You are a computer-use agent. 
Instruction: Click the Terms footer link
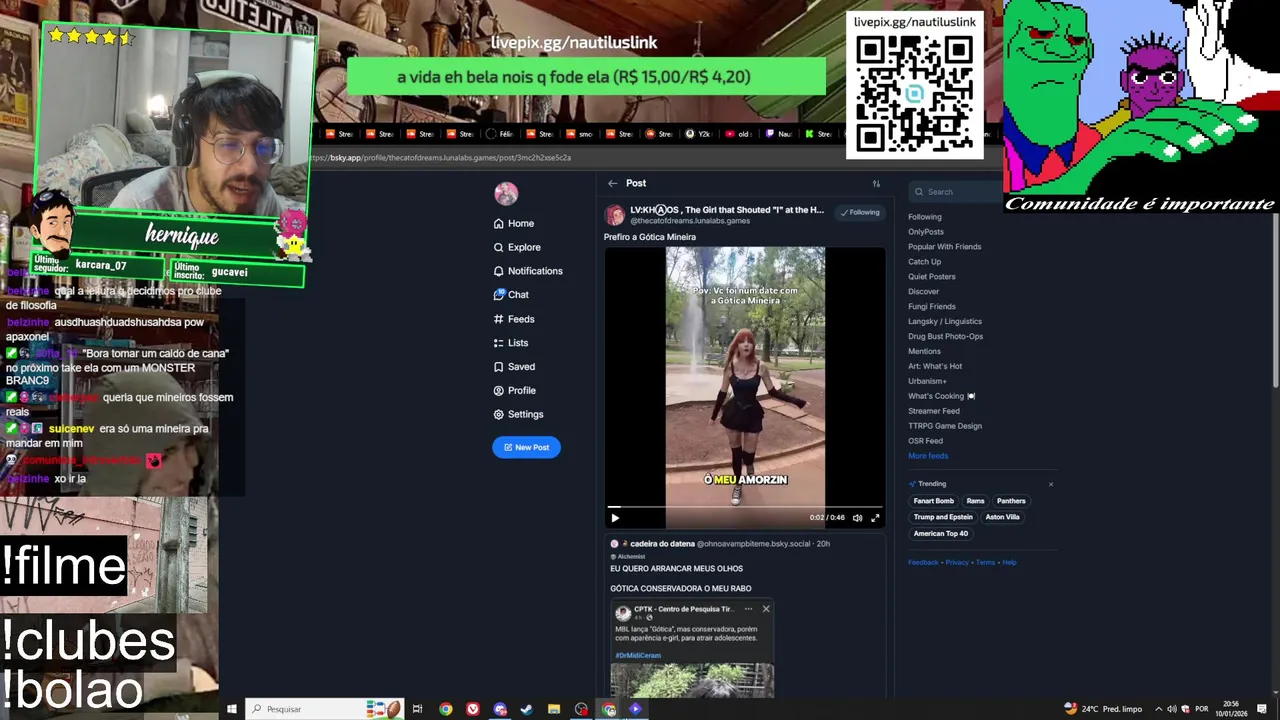pos(985,562)
